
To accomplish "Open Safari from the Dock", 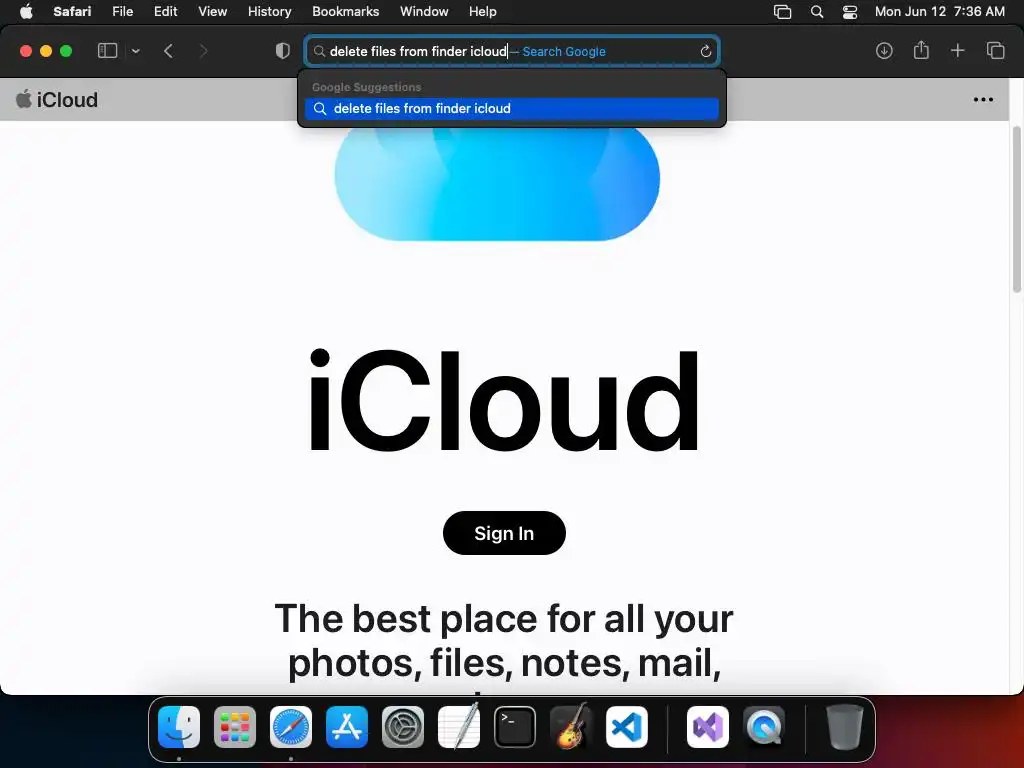I will 291,727.
